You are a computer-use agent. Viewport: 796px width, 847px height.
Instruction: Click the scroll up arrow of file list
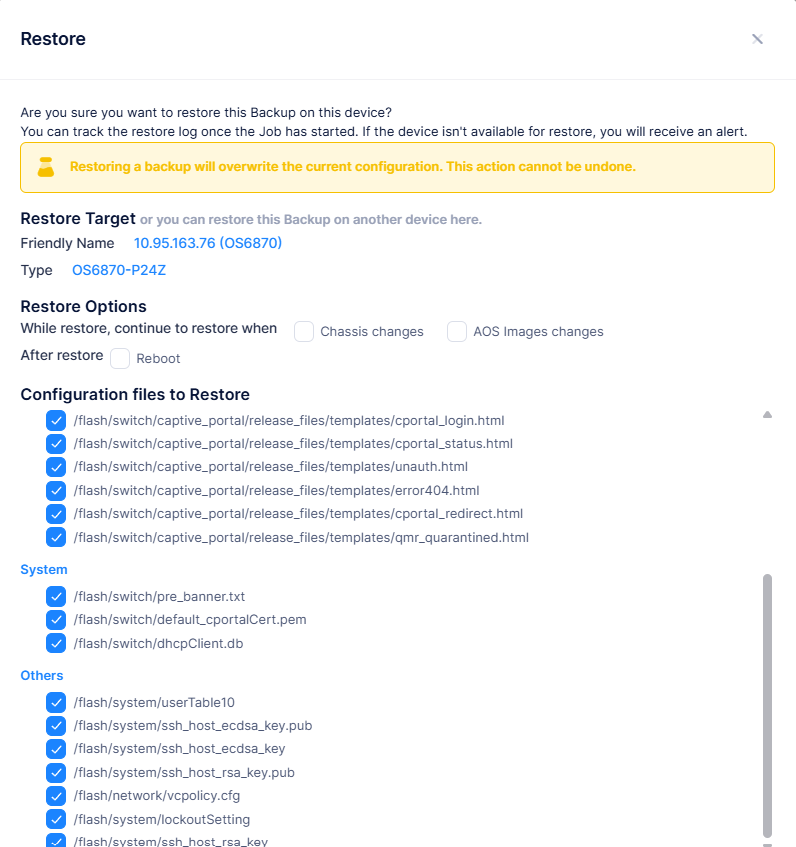point(767,414)
